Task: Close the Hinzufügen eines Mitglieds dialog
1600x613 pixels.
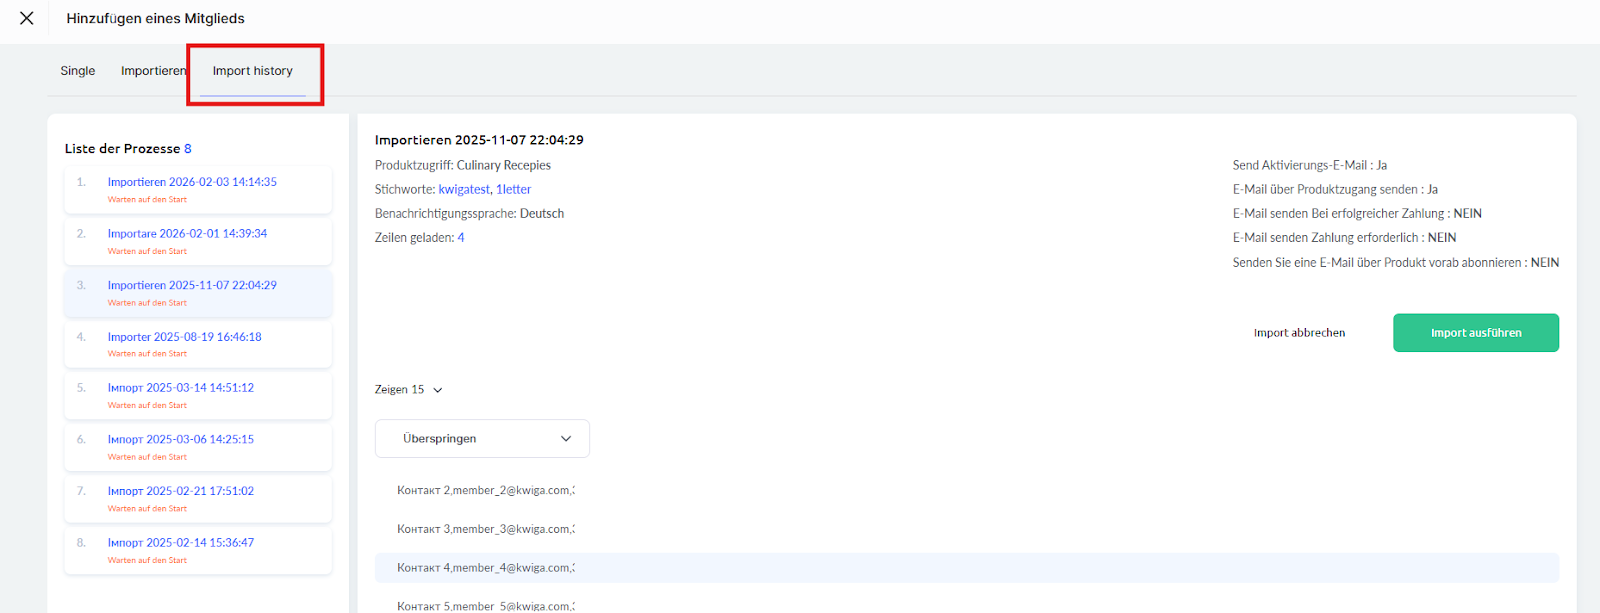Action: click(27, 18)
